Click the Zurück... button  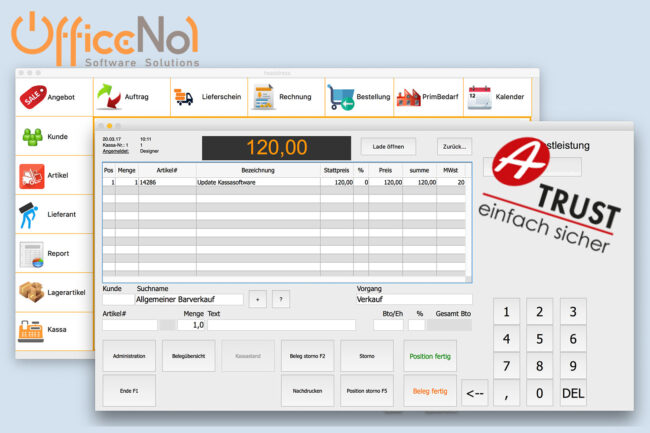(453, 146)
